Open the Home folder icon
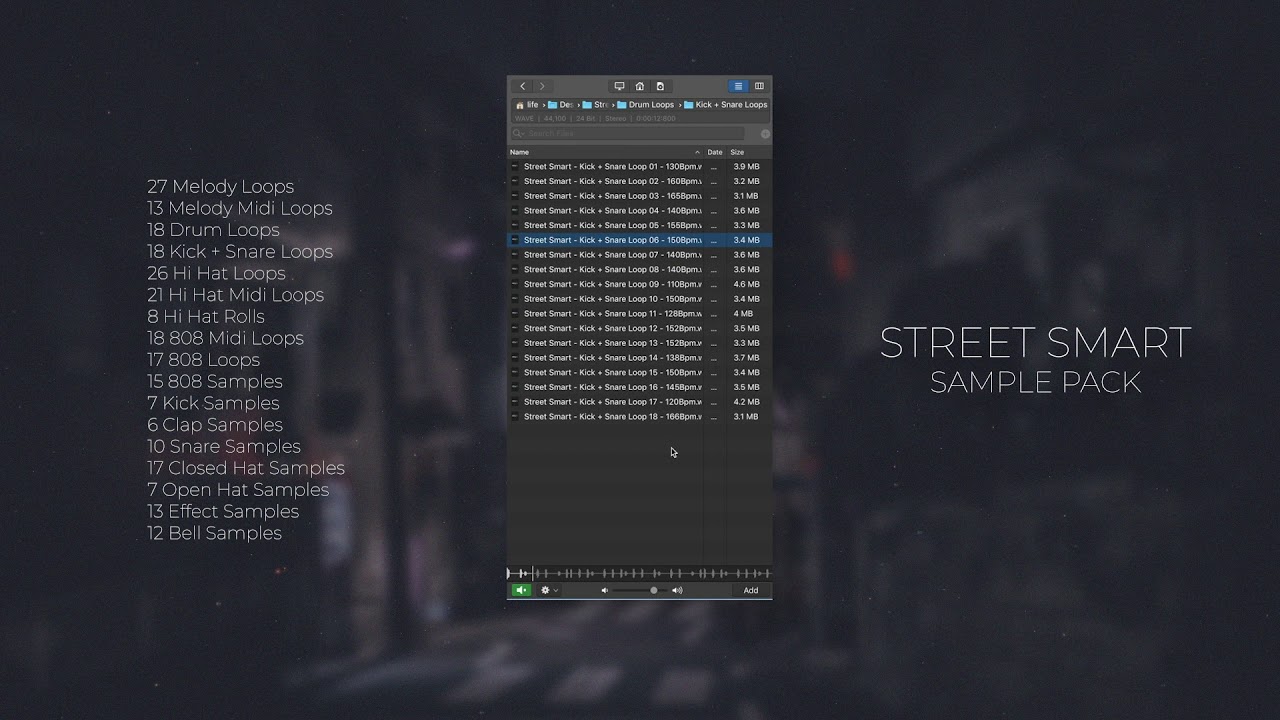Image resolution: width=1280 pixels, height=720 pixels. 640,86
